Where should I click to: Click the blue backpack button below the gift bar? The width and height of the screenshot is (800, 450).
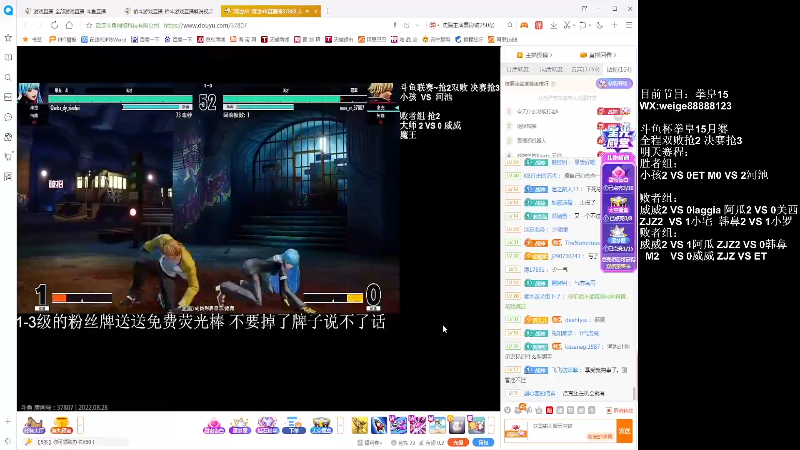[483, 442]
